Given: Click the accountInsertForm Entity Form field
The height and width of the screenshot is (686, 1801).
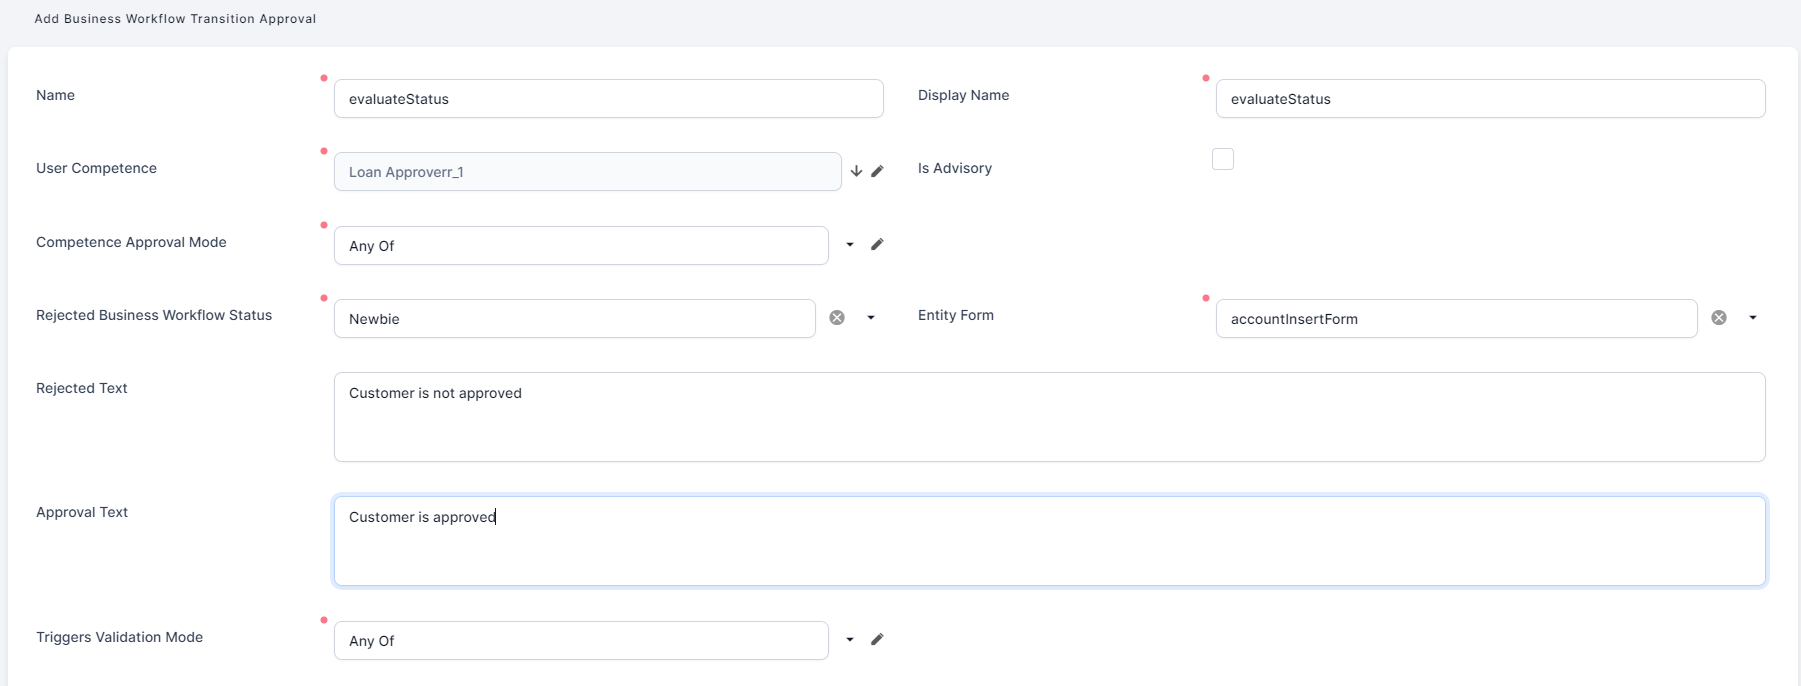Looking at the screenshot, I should point(1456,319).
